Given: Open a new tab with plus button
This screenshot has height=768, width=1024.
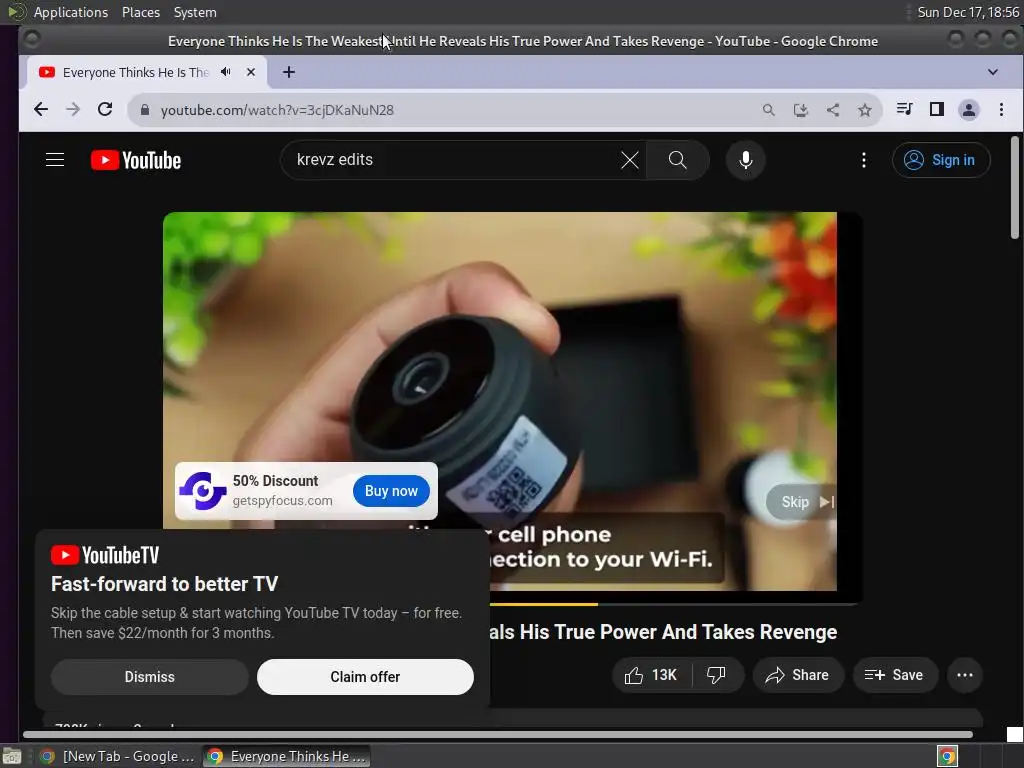Looking at the screenshot, I should (289, 72).
